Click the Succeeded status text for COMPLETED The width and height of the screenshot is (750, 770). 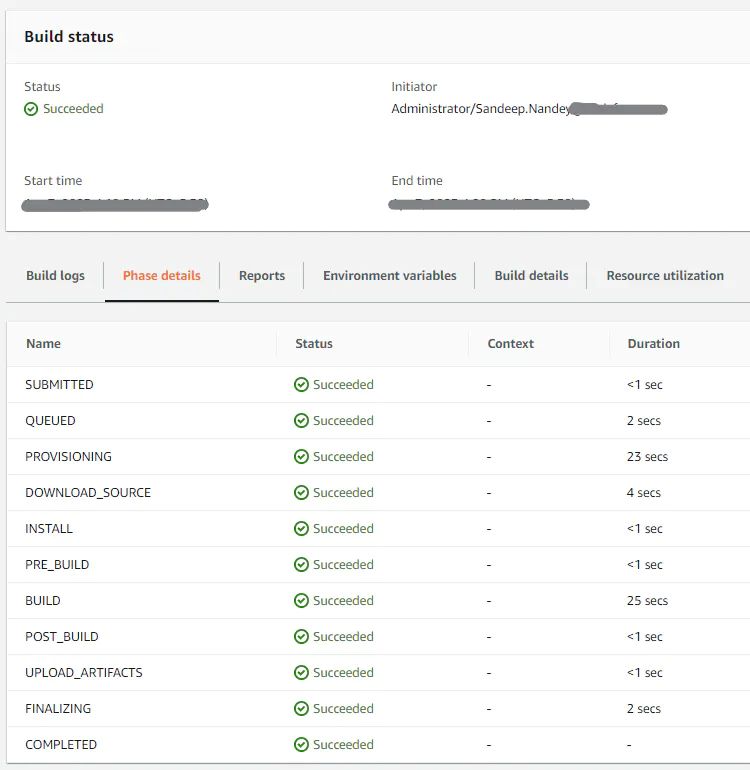(x=343, y=745)
